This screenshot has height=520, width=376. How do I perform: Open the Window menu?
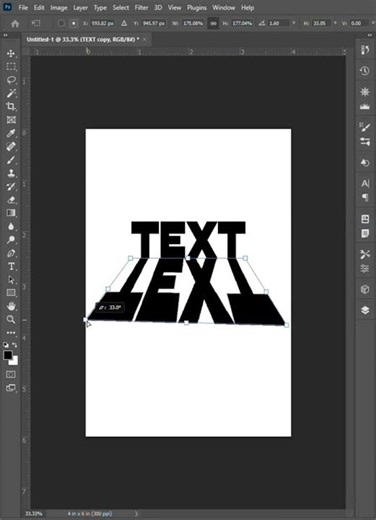[224, 7]
